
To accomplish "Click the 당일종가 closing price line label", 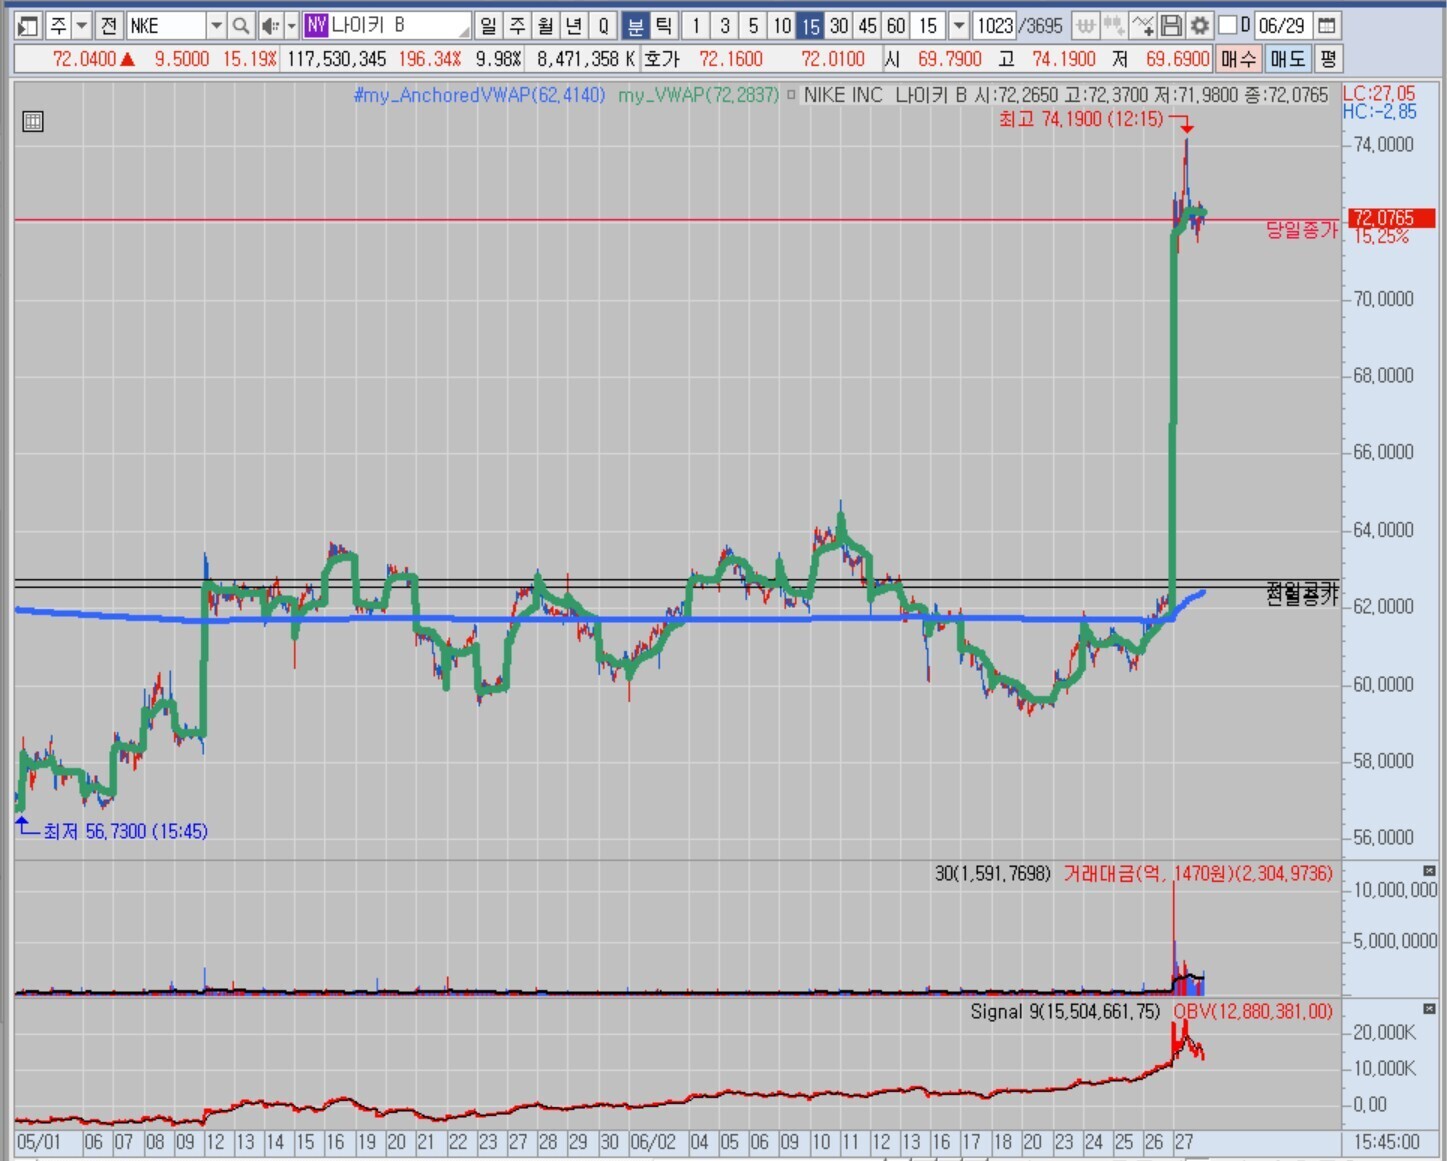I will coord(1301,230).
